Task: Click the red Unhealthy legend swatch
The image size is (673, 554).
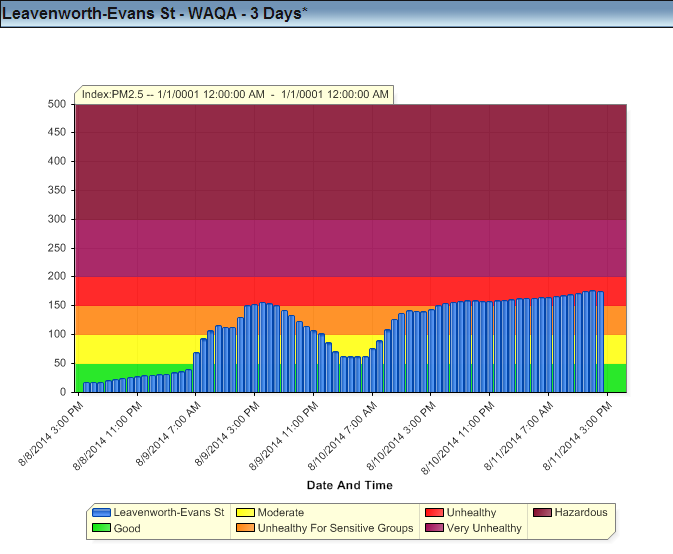Action: click(x=434, y=512)
